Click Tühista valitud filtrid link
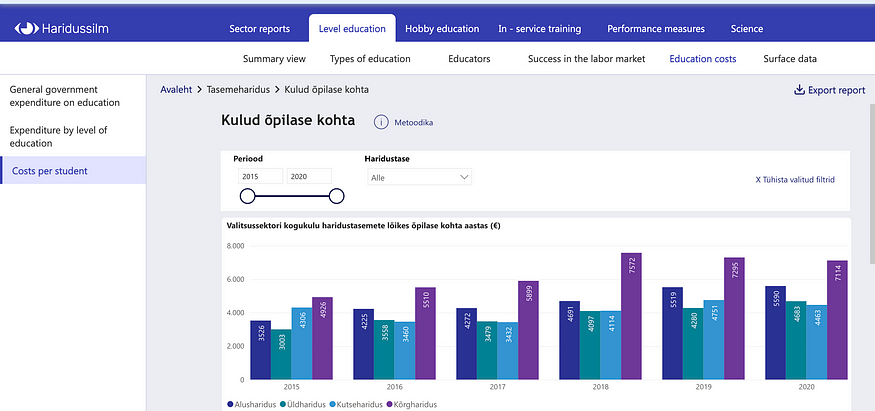The width and height of the screenshot is (875, 411). [x=795, y=180]
